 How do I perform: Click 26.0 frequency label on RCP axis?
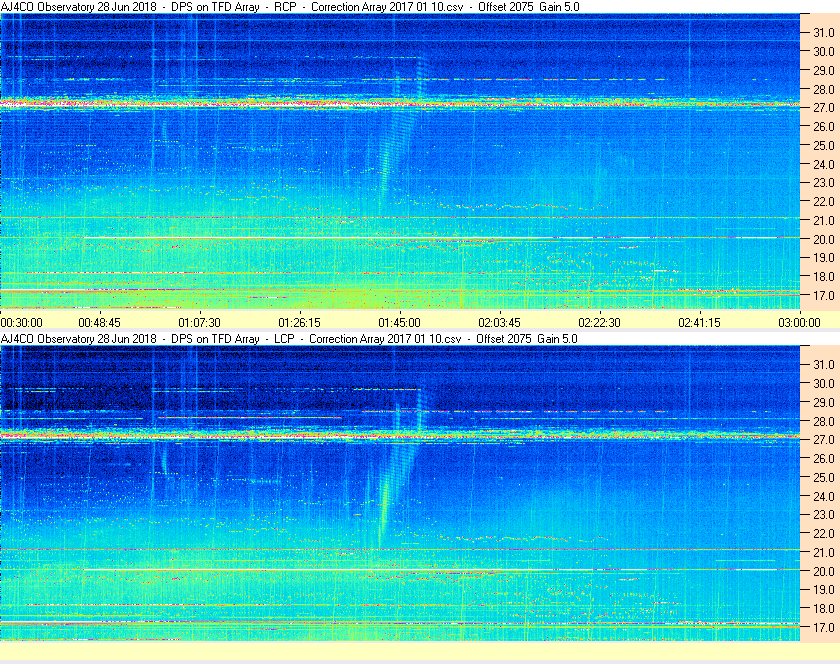[824, 126]
